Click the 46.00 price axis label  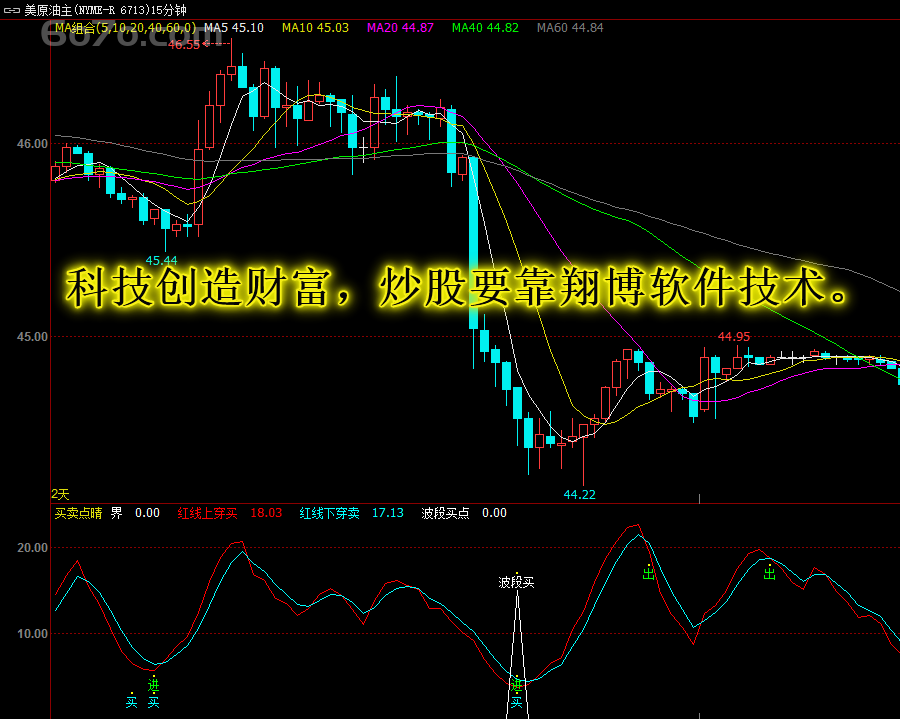point(32,143)
